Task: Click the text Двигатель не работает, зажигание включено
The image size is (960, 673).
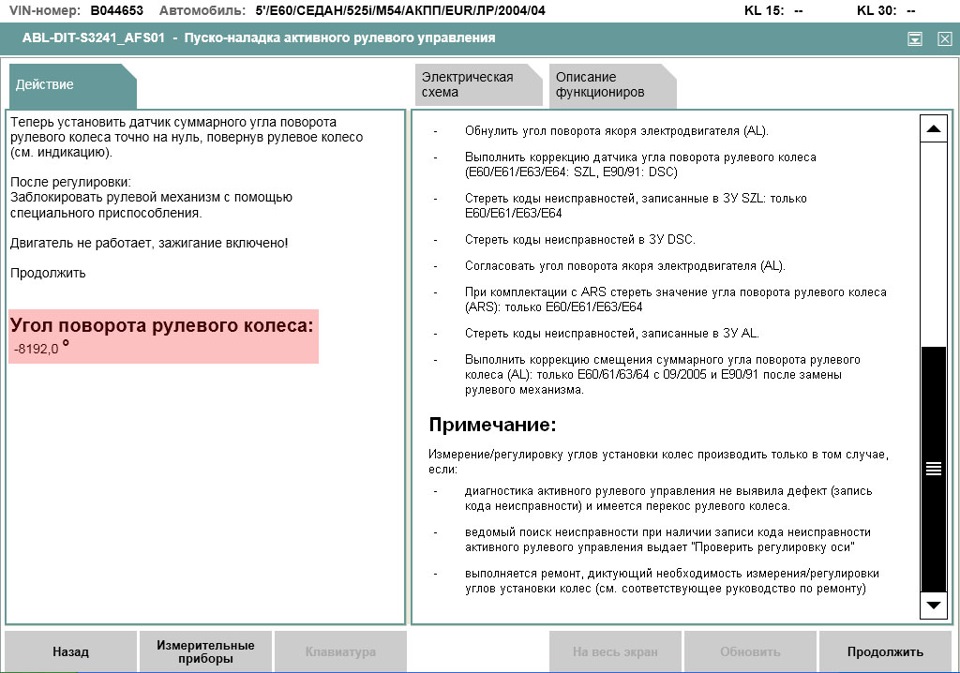Action: (149, 243)
